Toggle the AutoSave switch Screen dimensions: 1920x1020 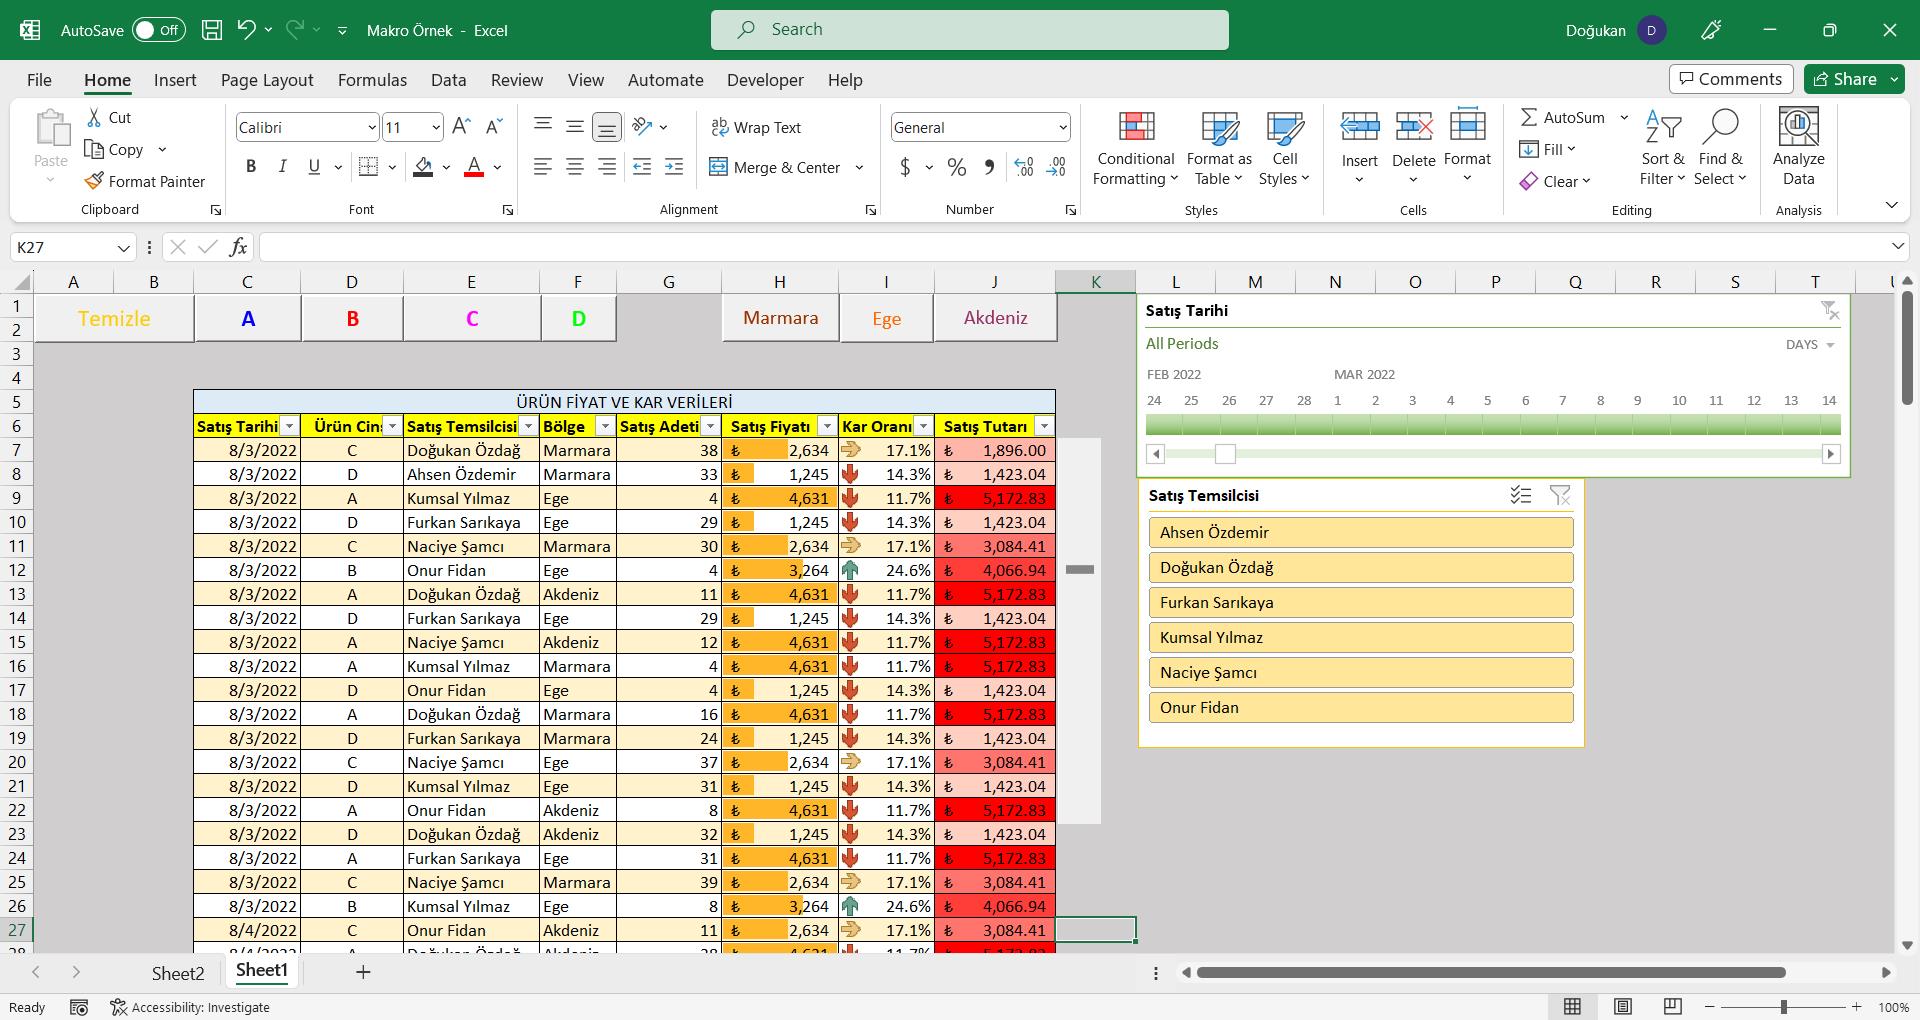point(158,30)
